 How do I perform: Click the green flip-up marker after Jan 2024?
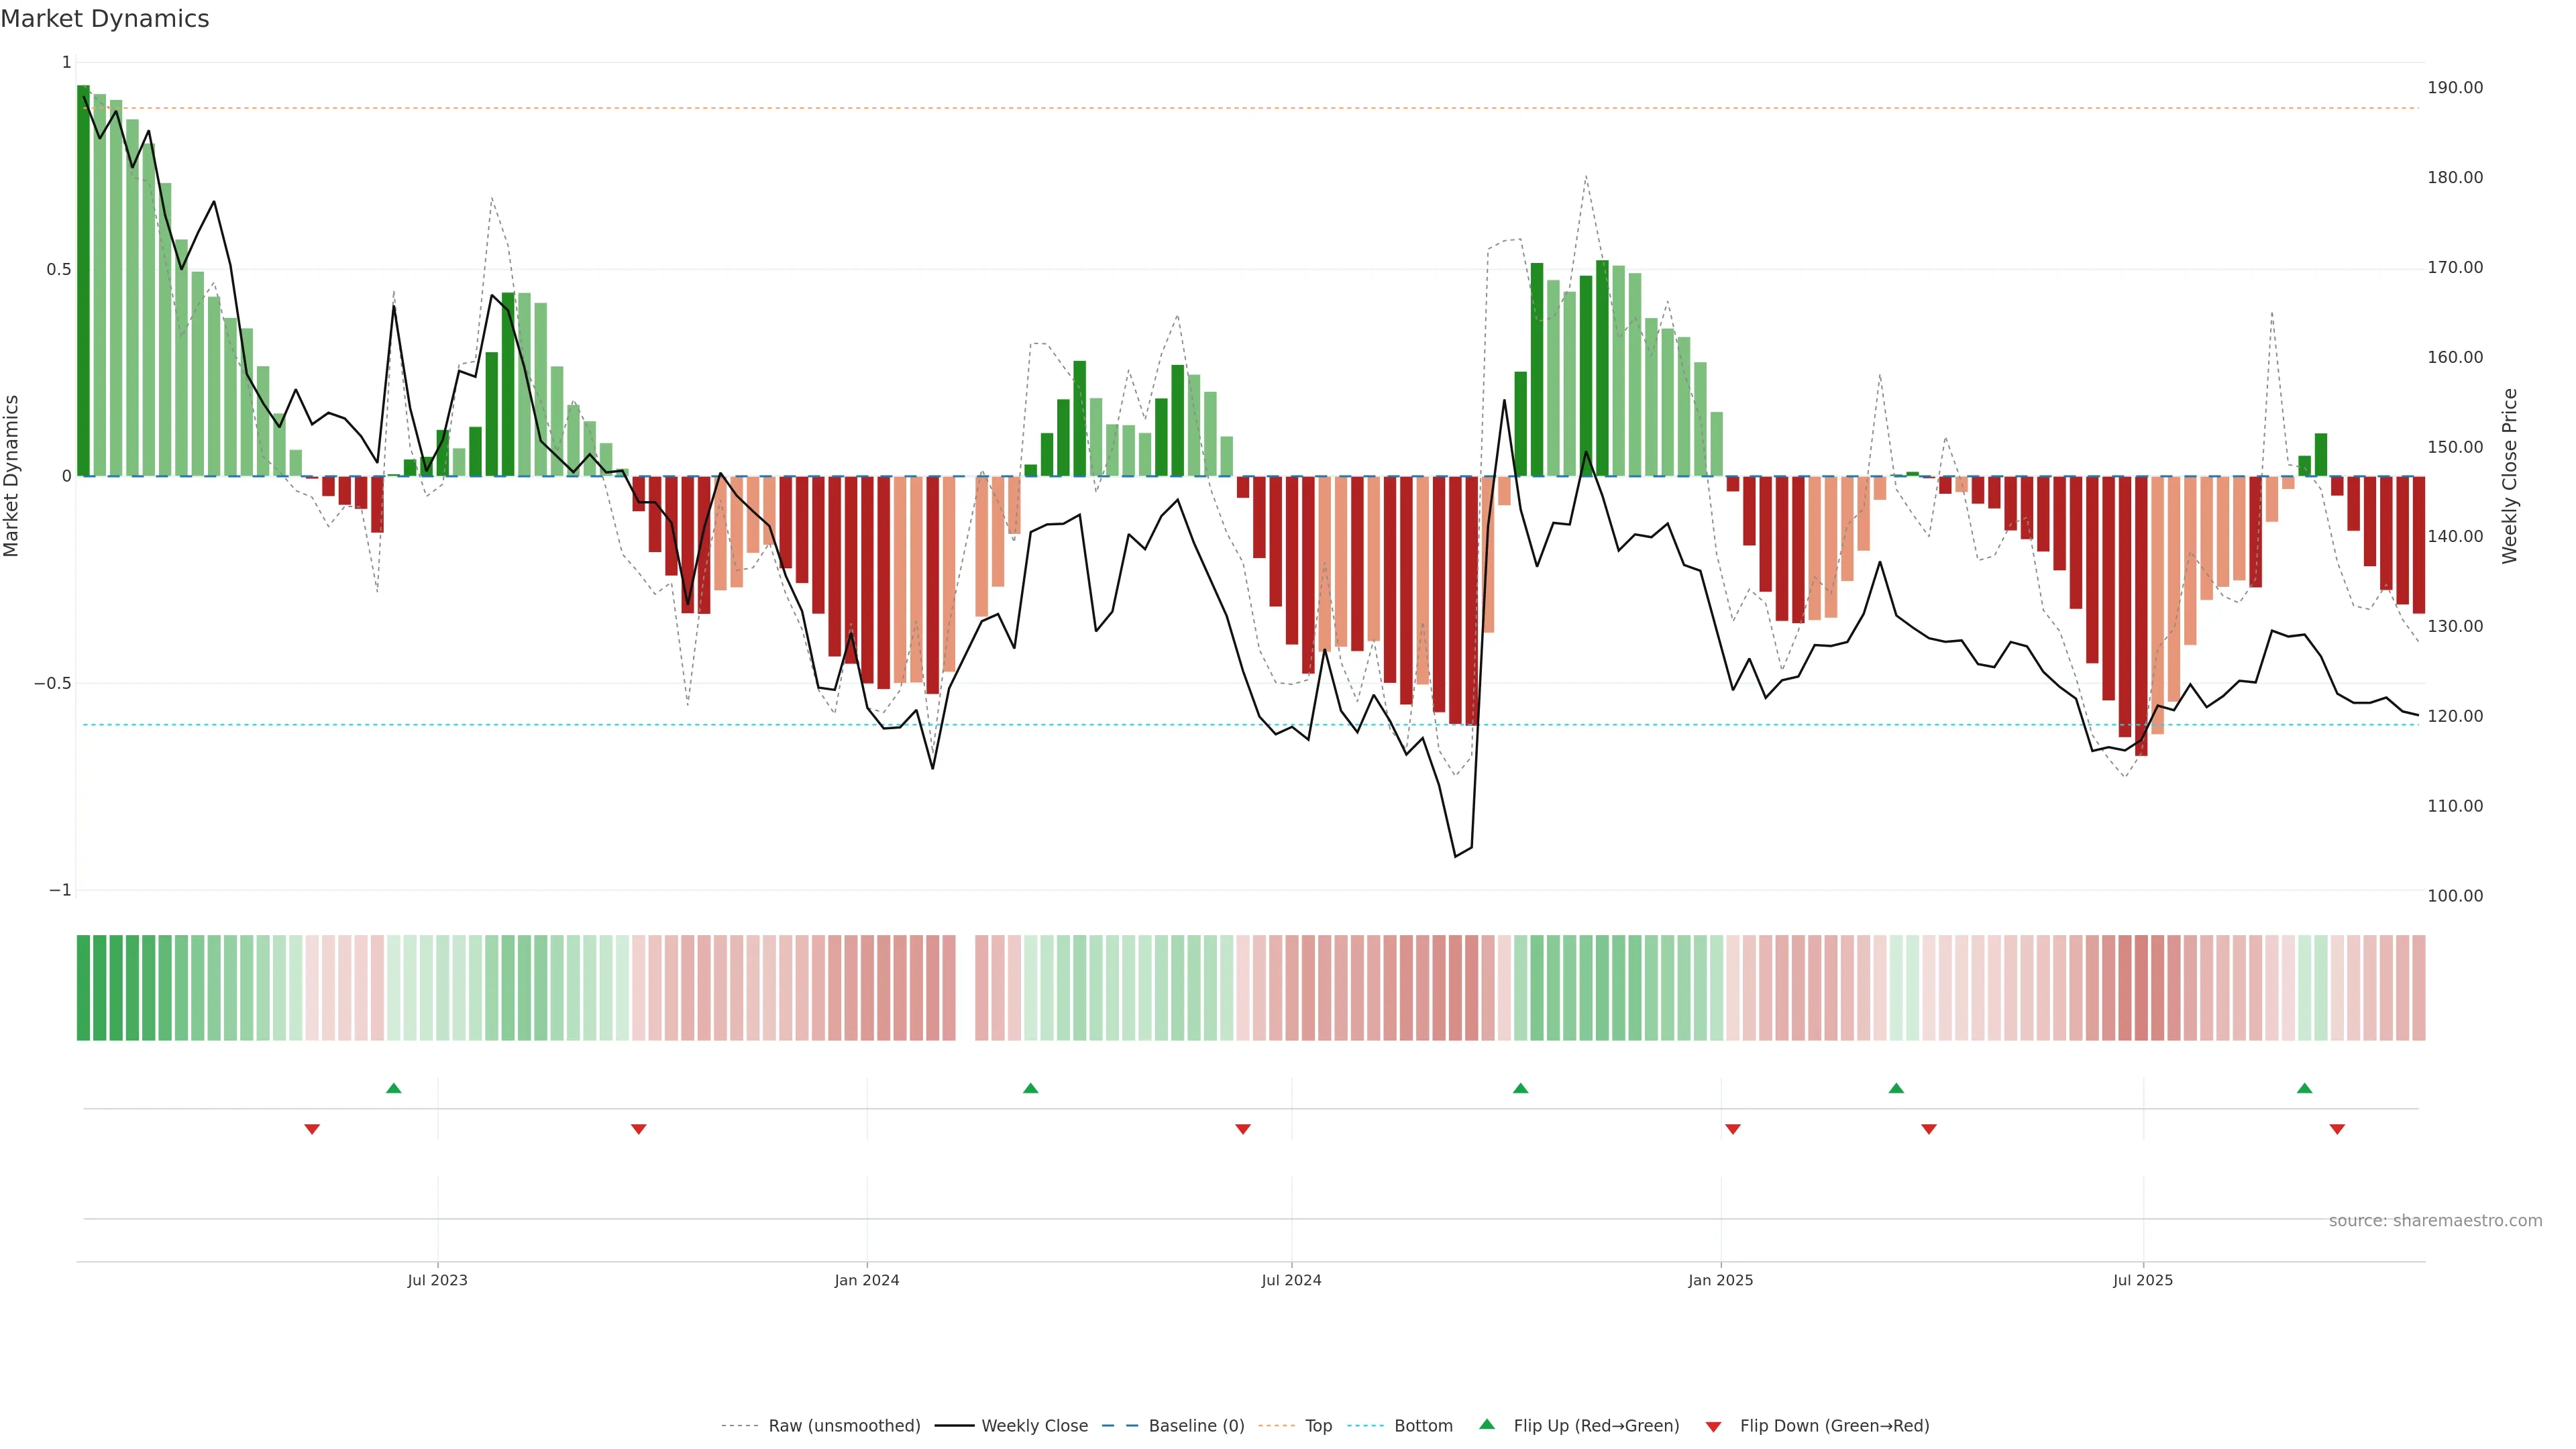pos(1031,1088)
